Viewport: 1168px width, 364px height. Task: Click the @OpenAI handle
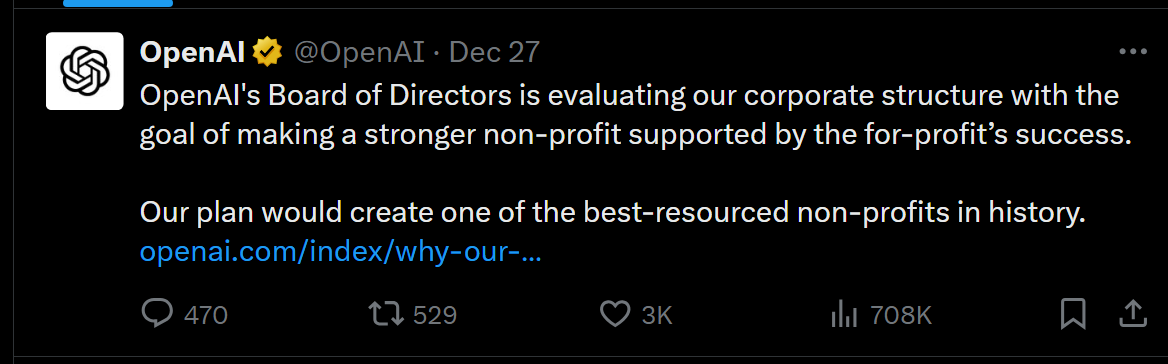[x=360, y=52]
